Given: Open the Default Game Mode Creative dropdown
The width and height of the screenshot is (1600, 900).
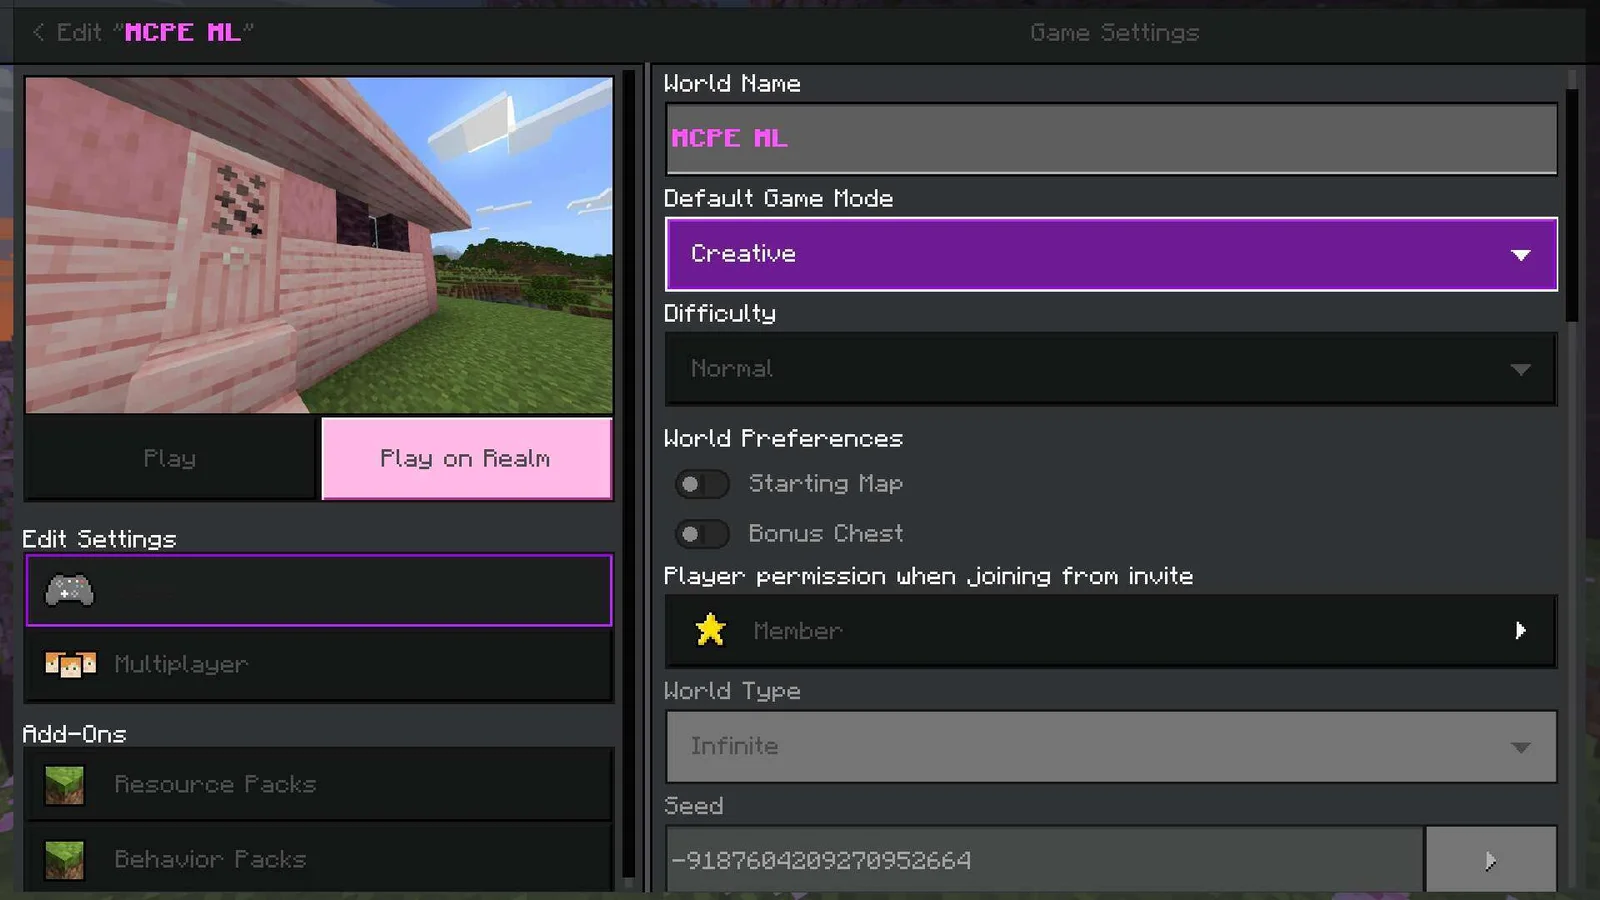Looking at the screenshot, I should [1111, 254].
